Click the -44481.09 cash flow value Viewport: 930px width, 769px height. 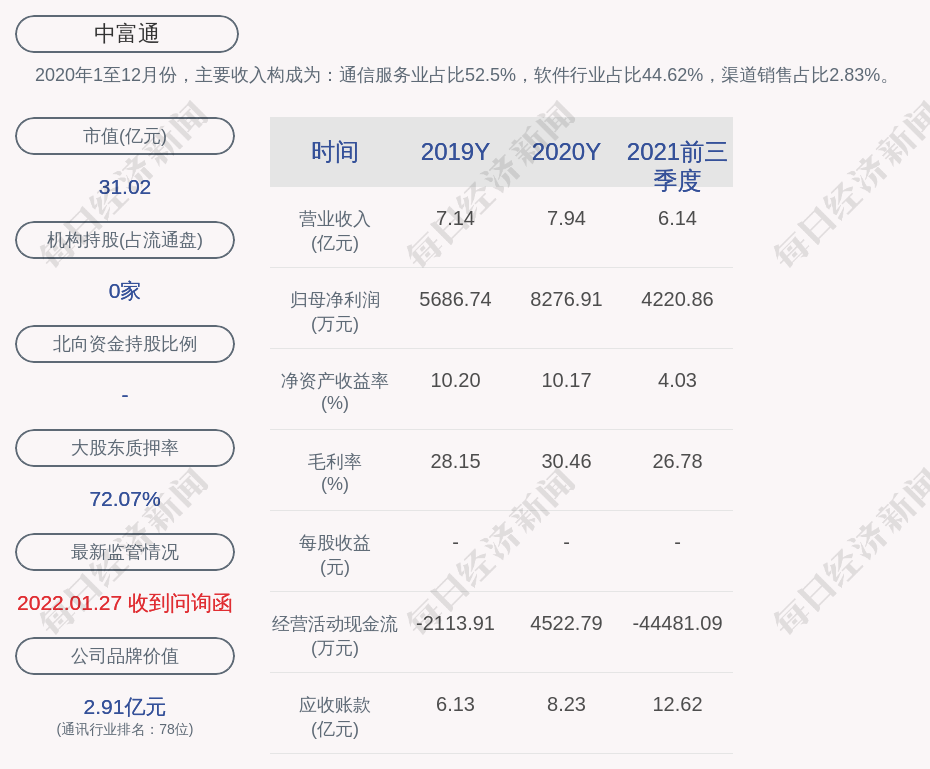click(x=677, y=623)
